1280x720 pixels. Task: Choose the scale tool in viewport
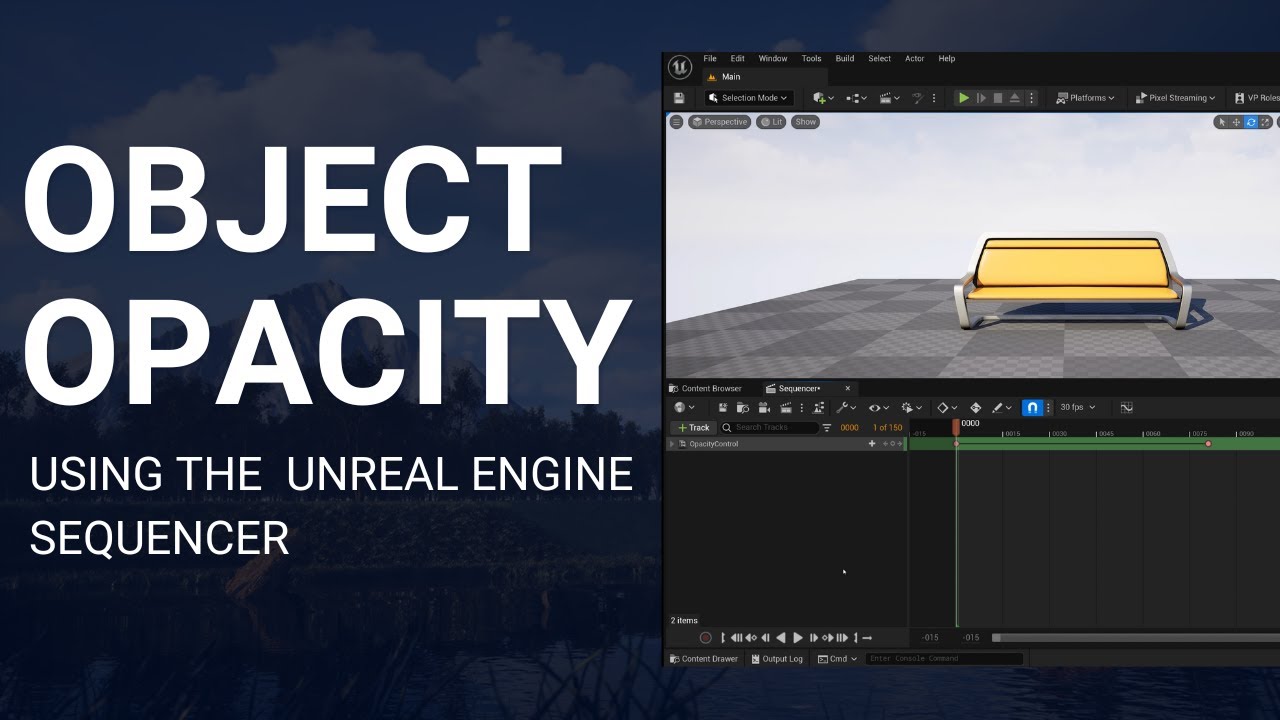pos(1265,122)
